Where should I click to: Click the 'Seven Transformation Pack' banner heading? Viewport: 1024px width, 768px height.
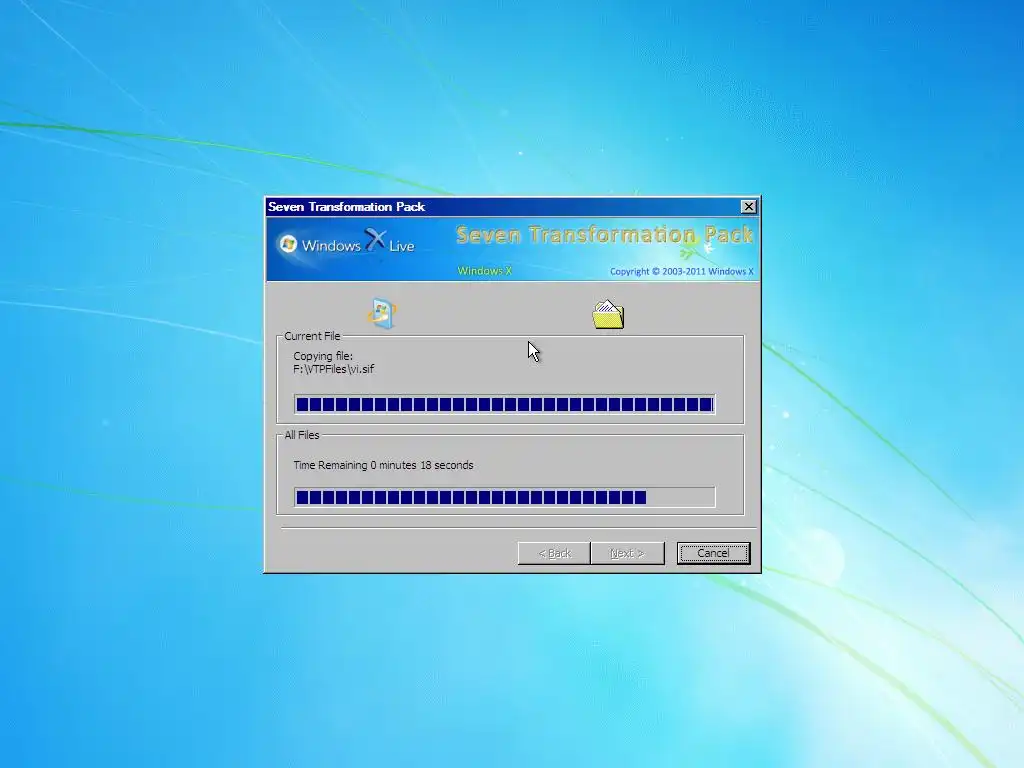(604, 234)
